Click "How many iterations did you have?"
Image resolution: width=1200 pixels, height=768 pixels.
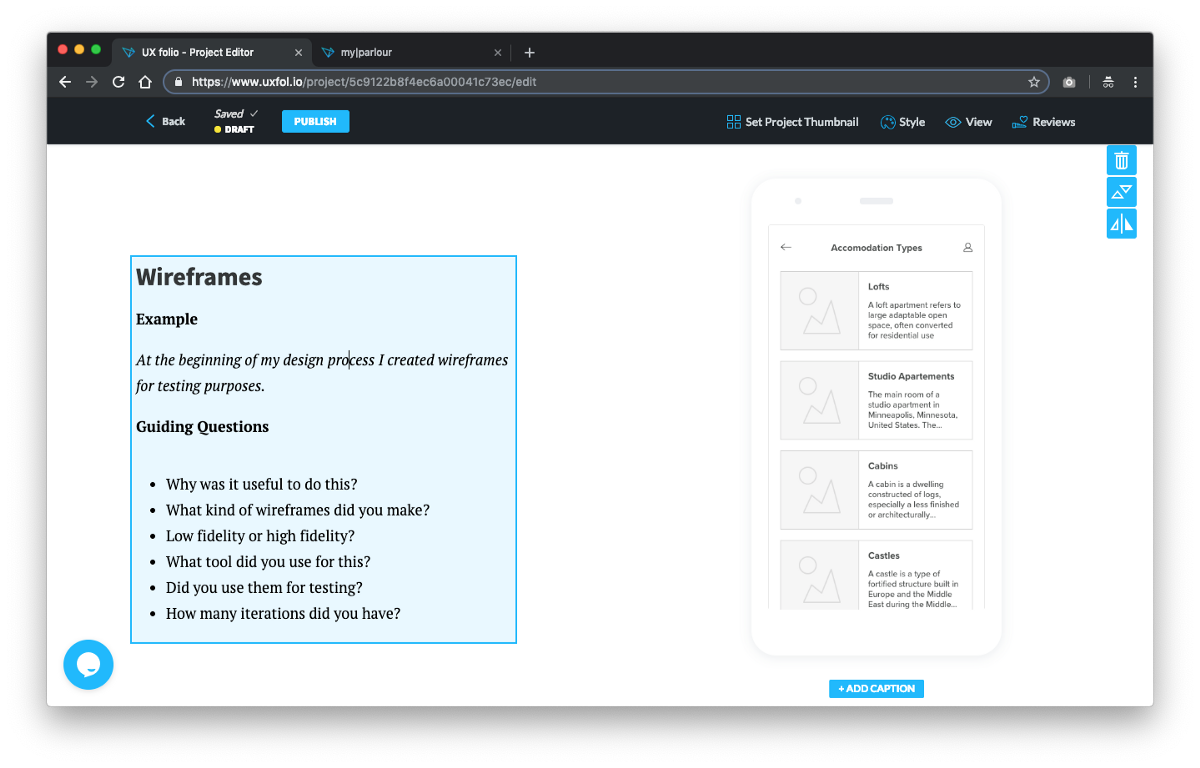pyautogui.click(x=283, y=614)
